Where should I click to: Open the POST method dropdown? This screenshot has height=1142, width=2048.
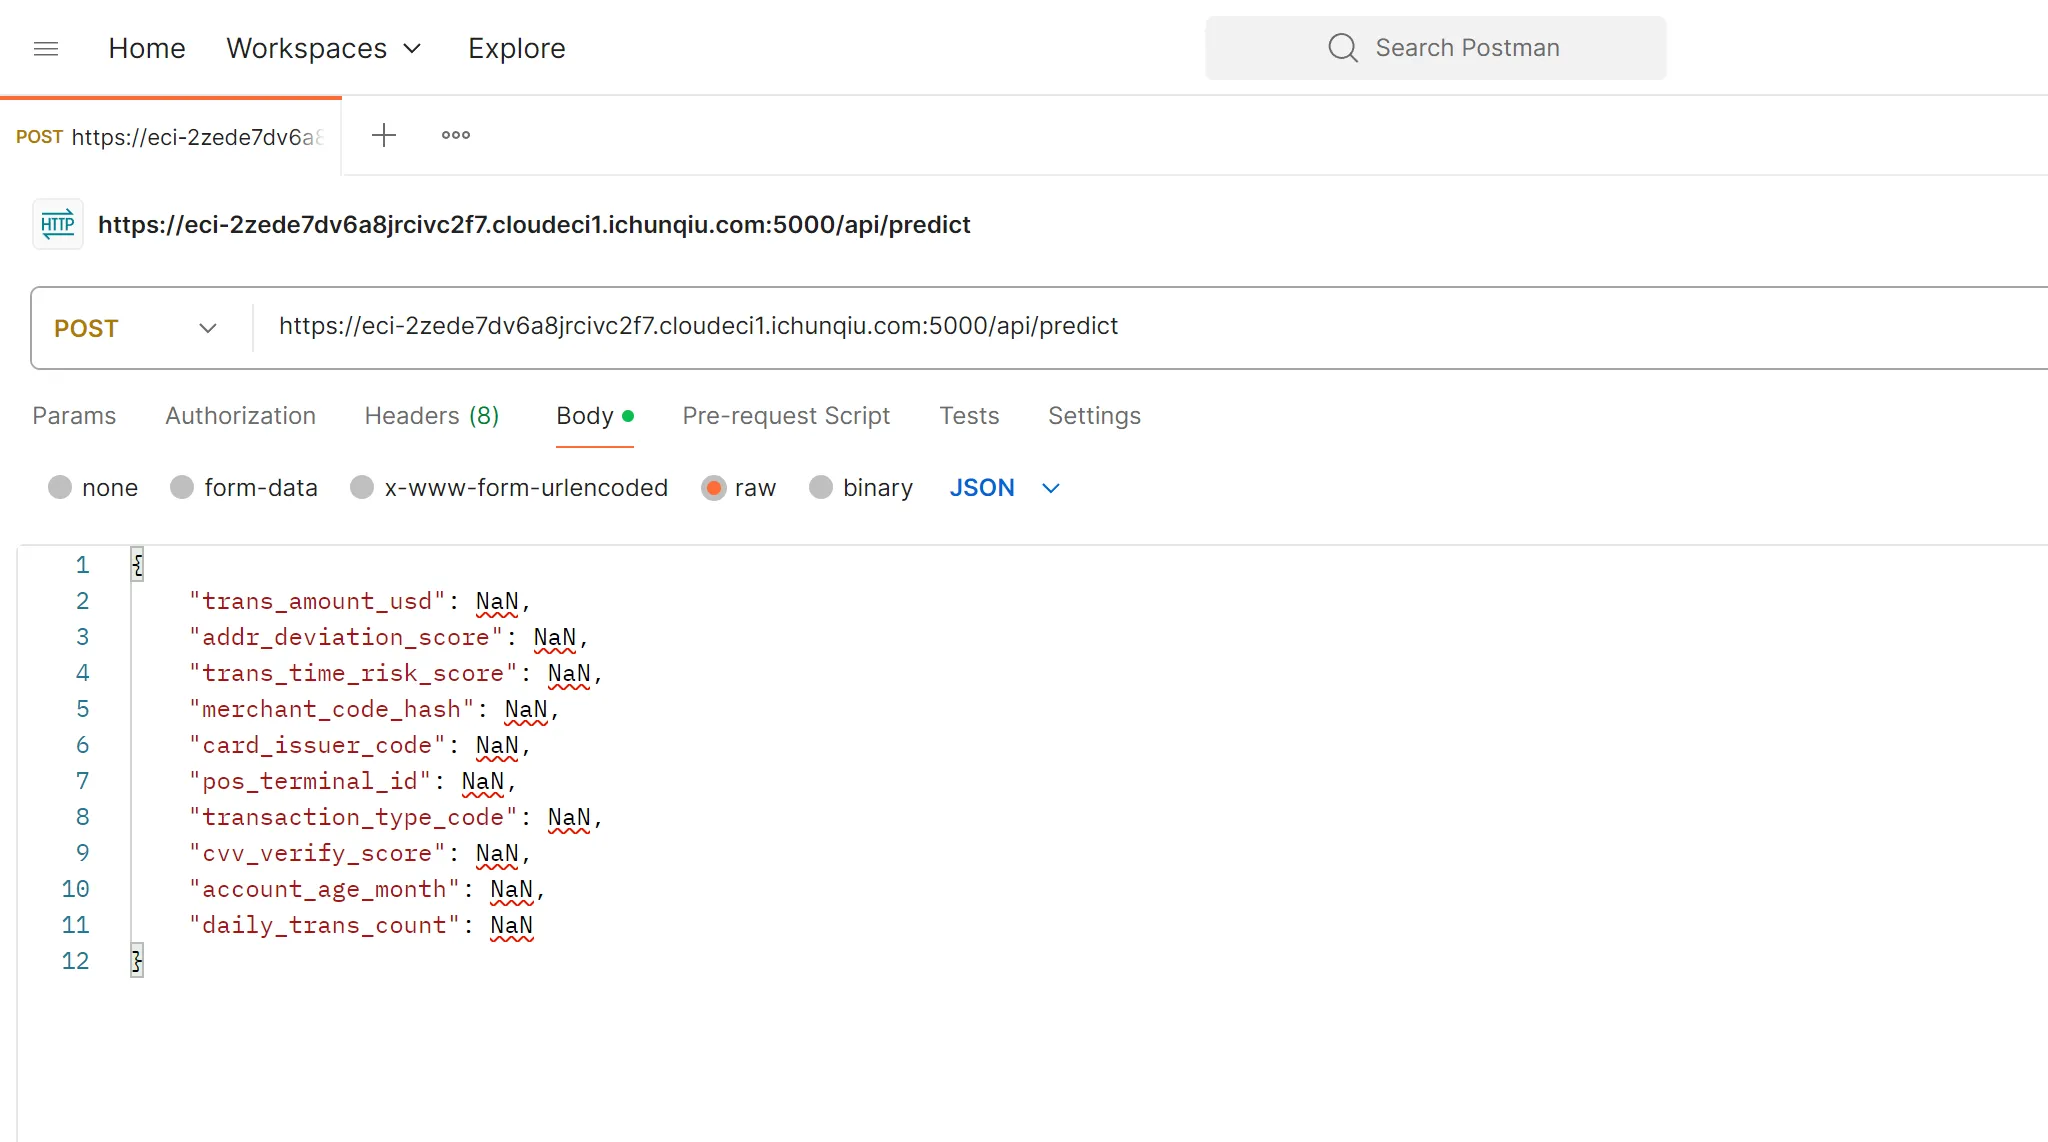(136, 328)
